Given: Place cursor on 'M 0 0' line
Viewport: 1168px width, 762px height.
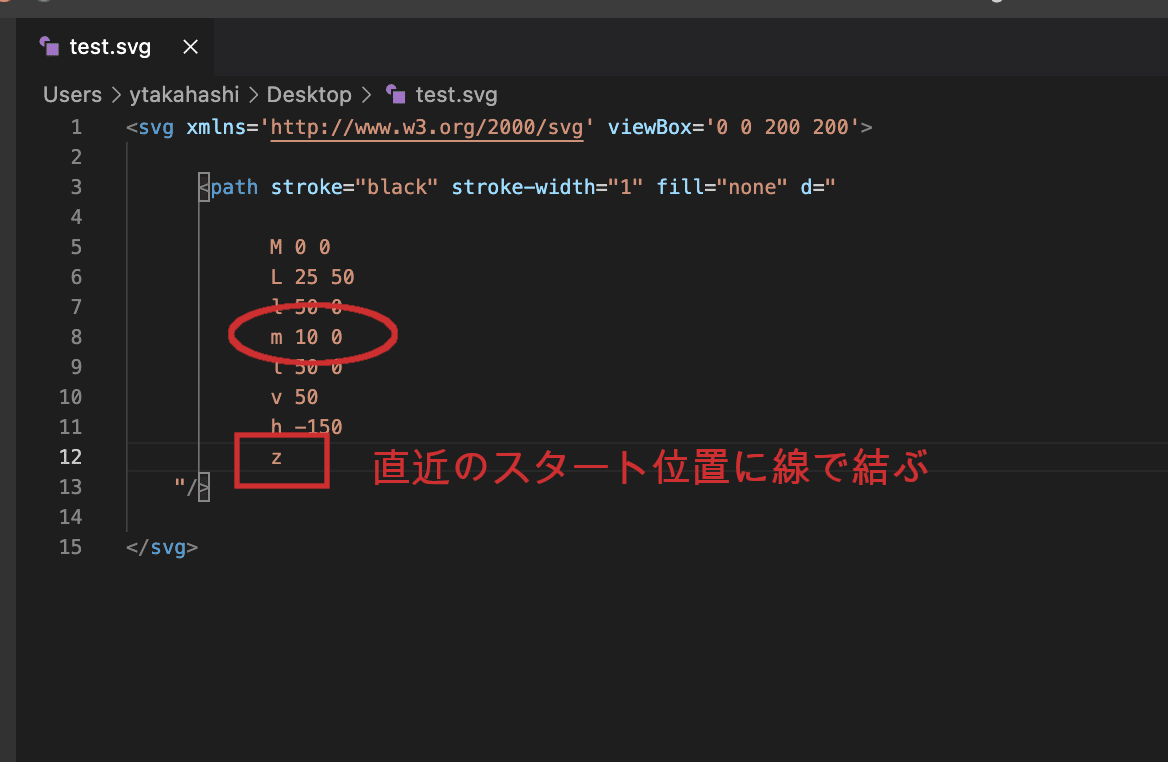Looking at the screenshot, I should point(300,247).
